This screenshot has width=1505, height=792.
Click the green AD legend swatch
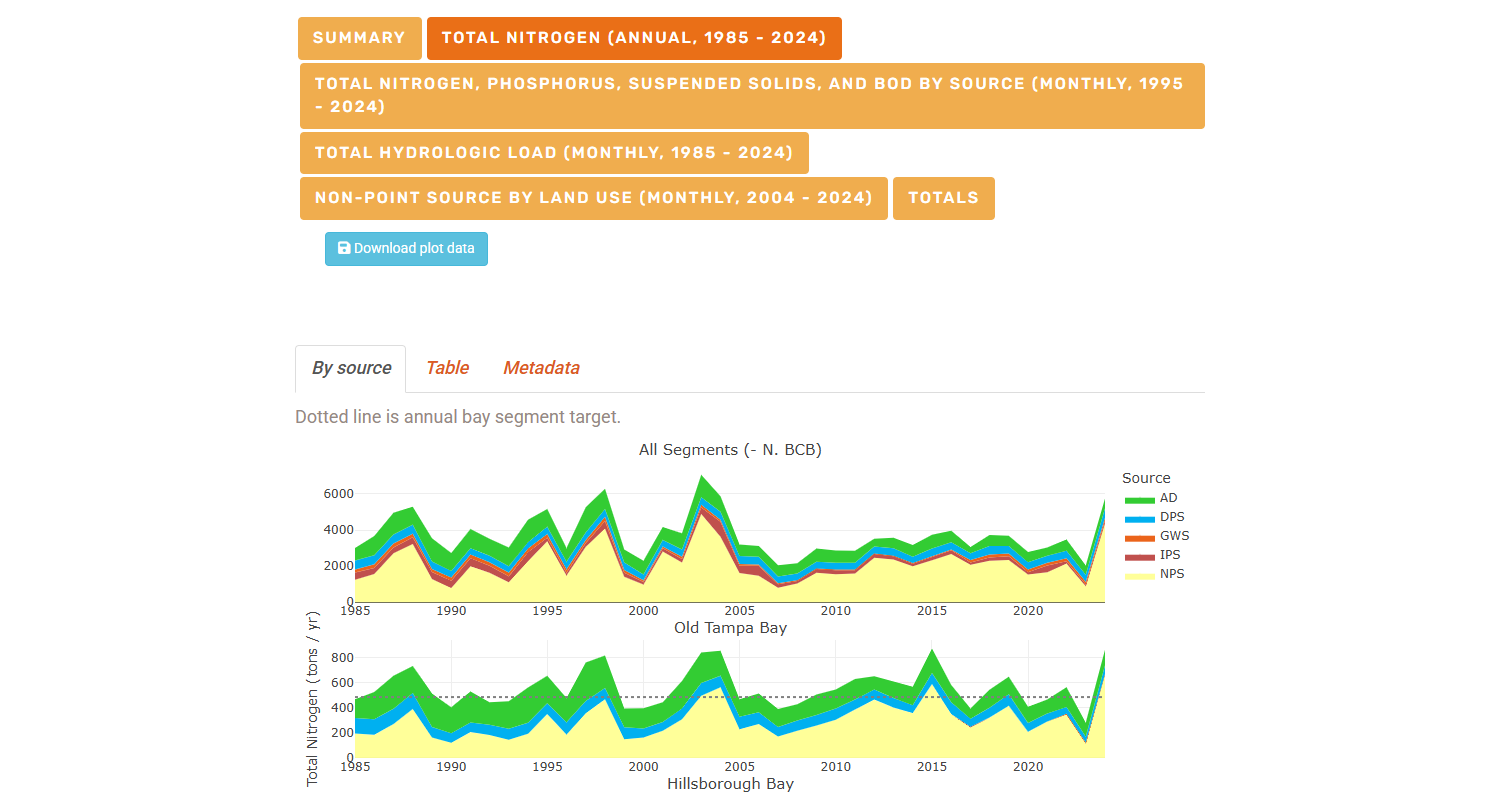(x=1139, y=498)
